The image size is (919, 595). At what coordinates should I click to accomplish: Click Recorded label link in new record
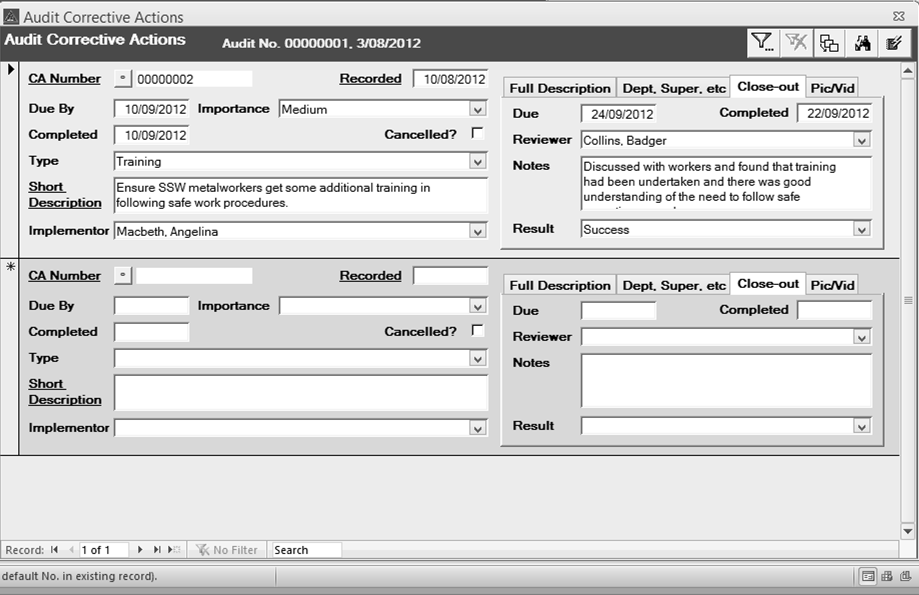(370, 276)
